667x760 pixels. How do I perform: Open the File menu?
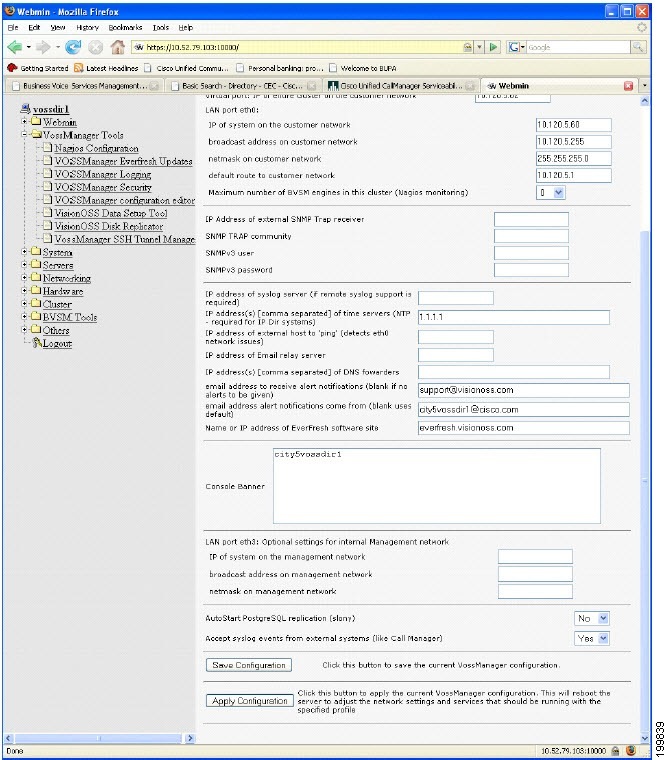click(x=13, y=28)
